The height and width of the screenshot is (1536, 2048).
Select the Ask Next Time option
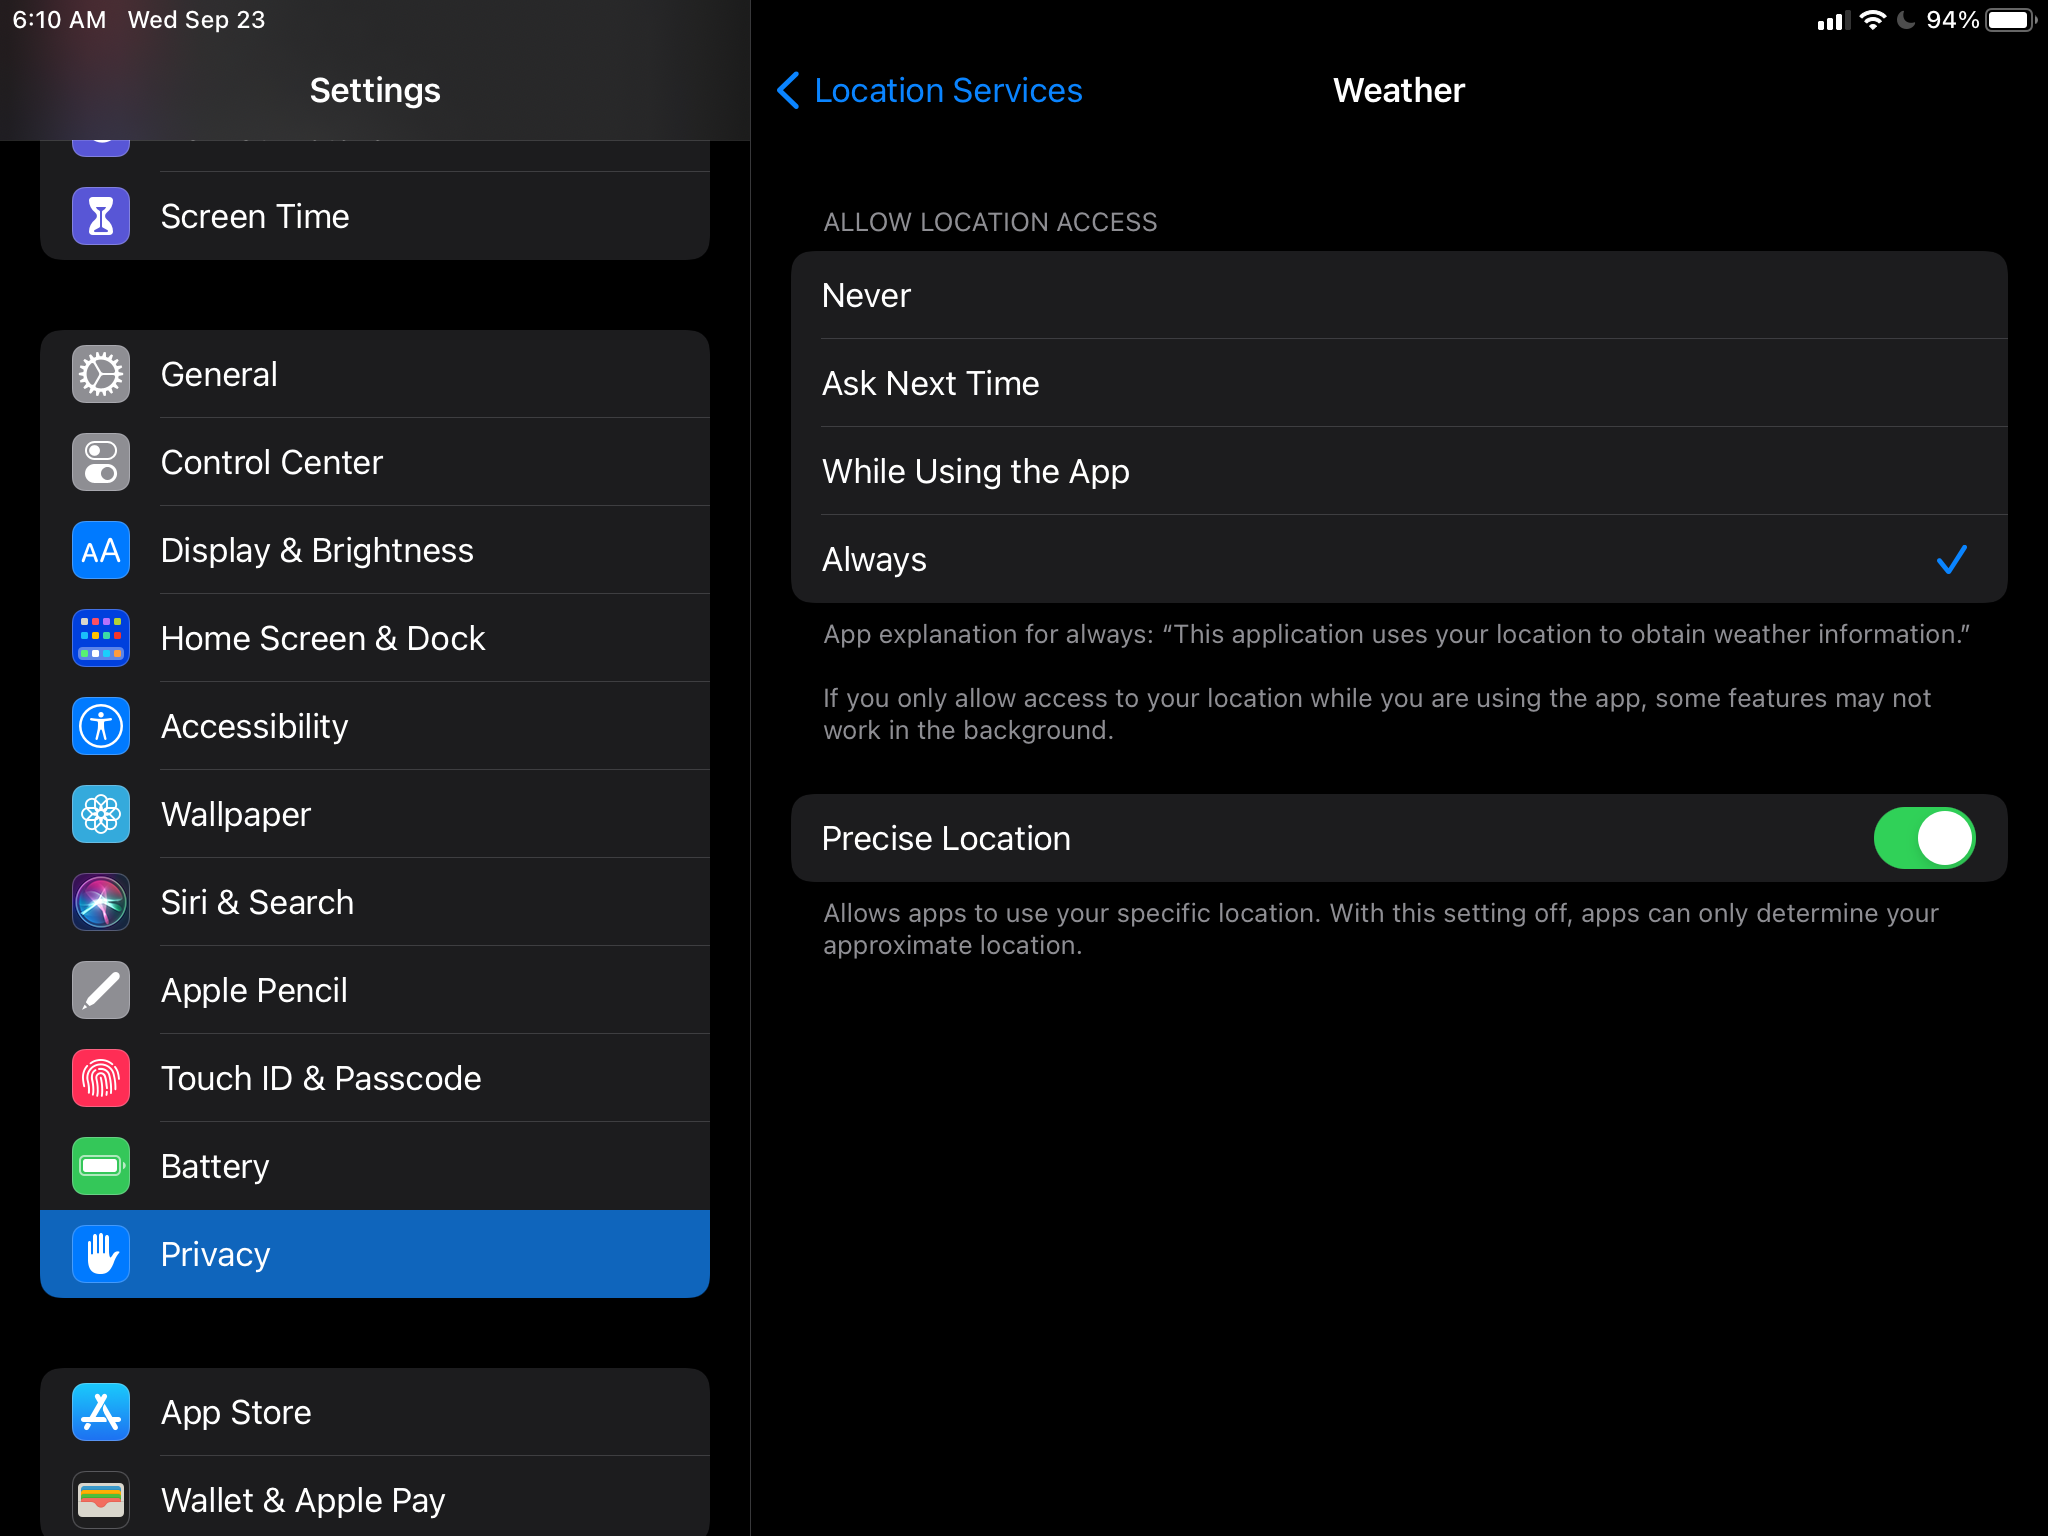(x=1398, y=384)
